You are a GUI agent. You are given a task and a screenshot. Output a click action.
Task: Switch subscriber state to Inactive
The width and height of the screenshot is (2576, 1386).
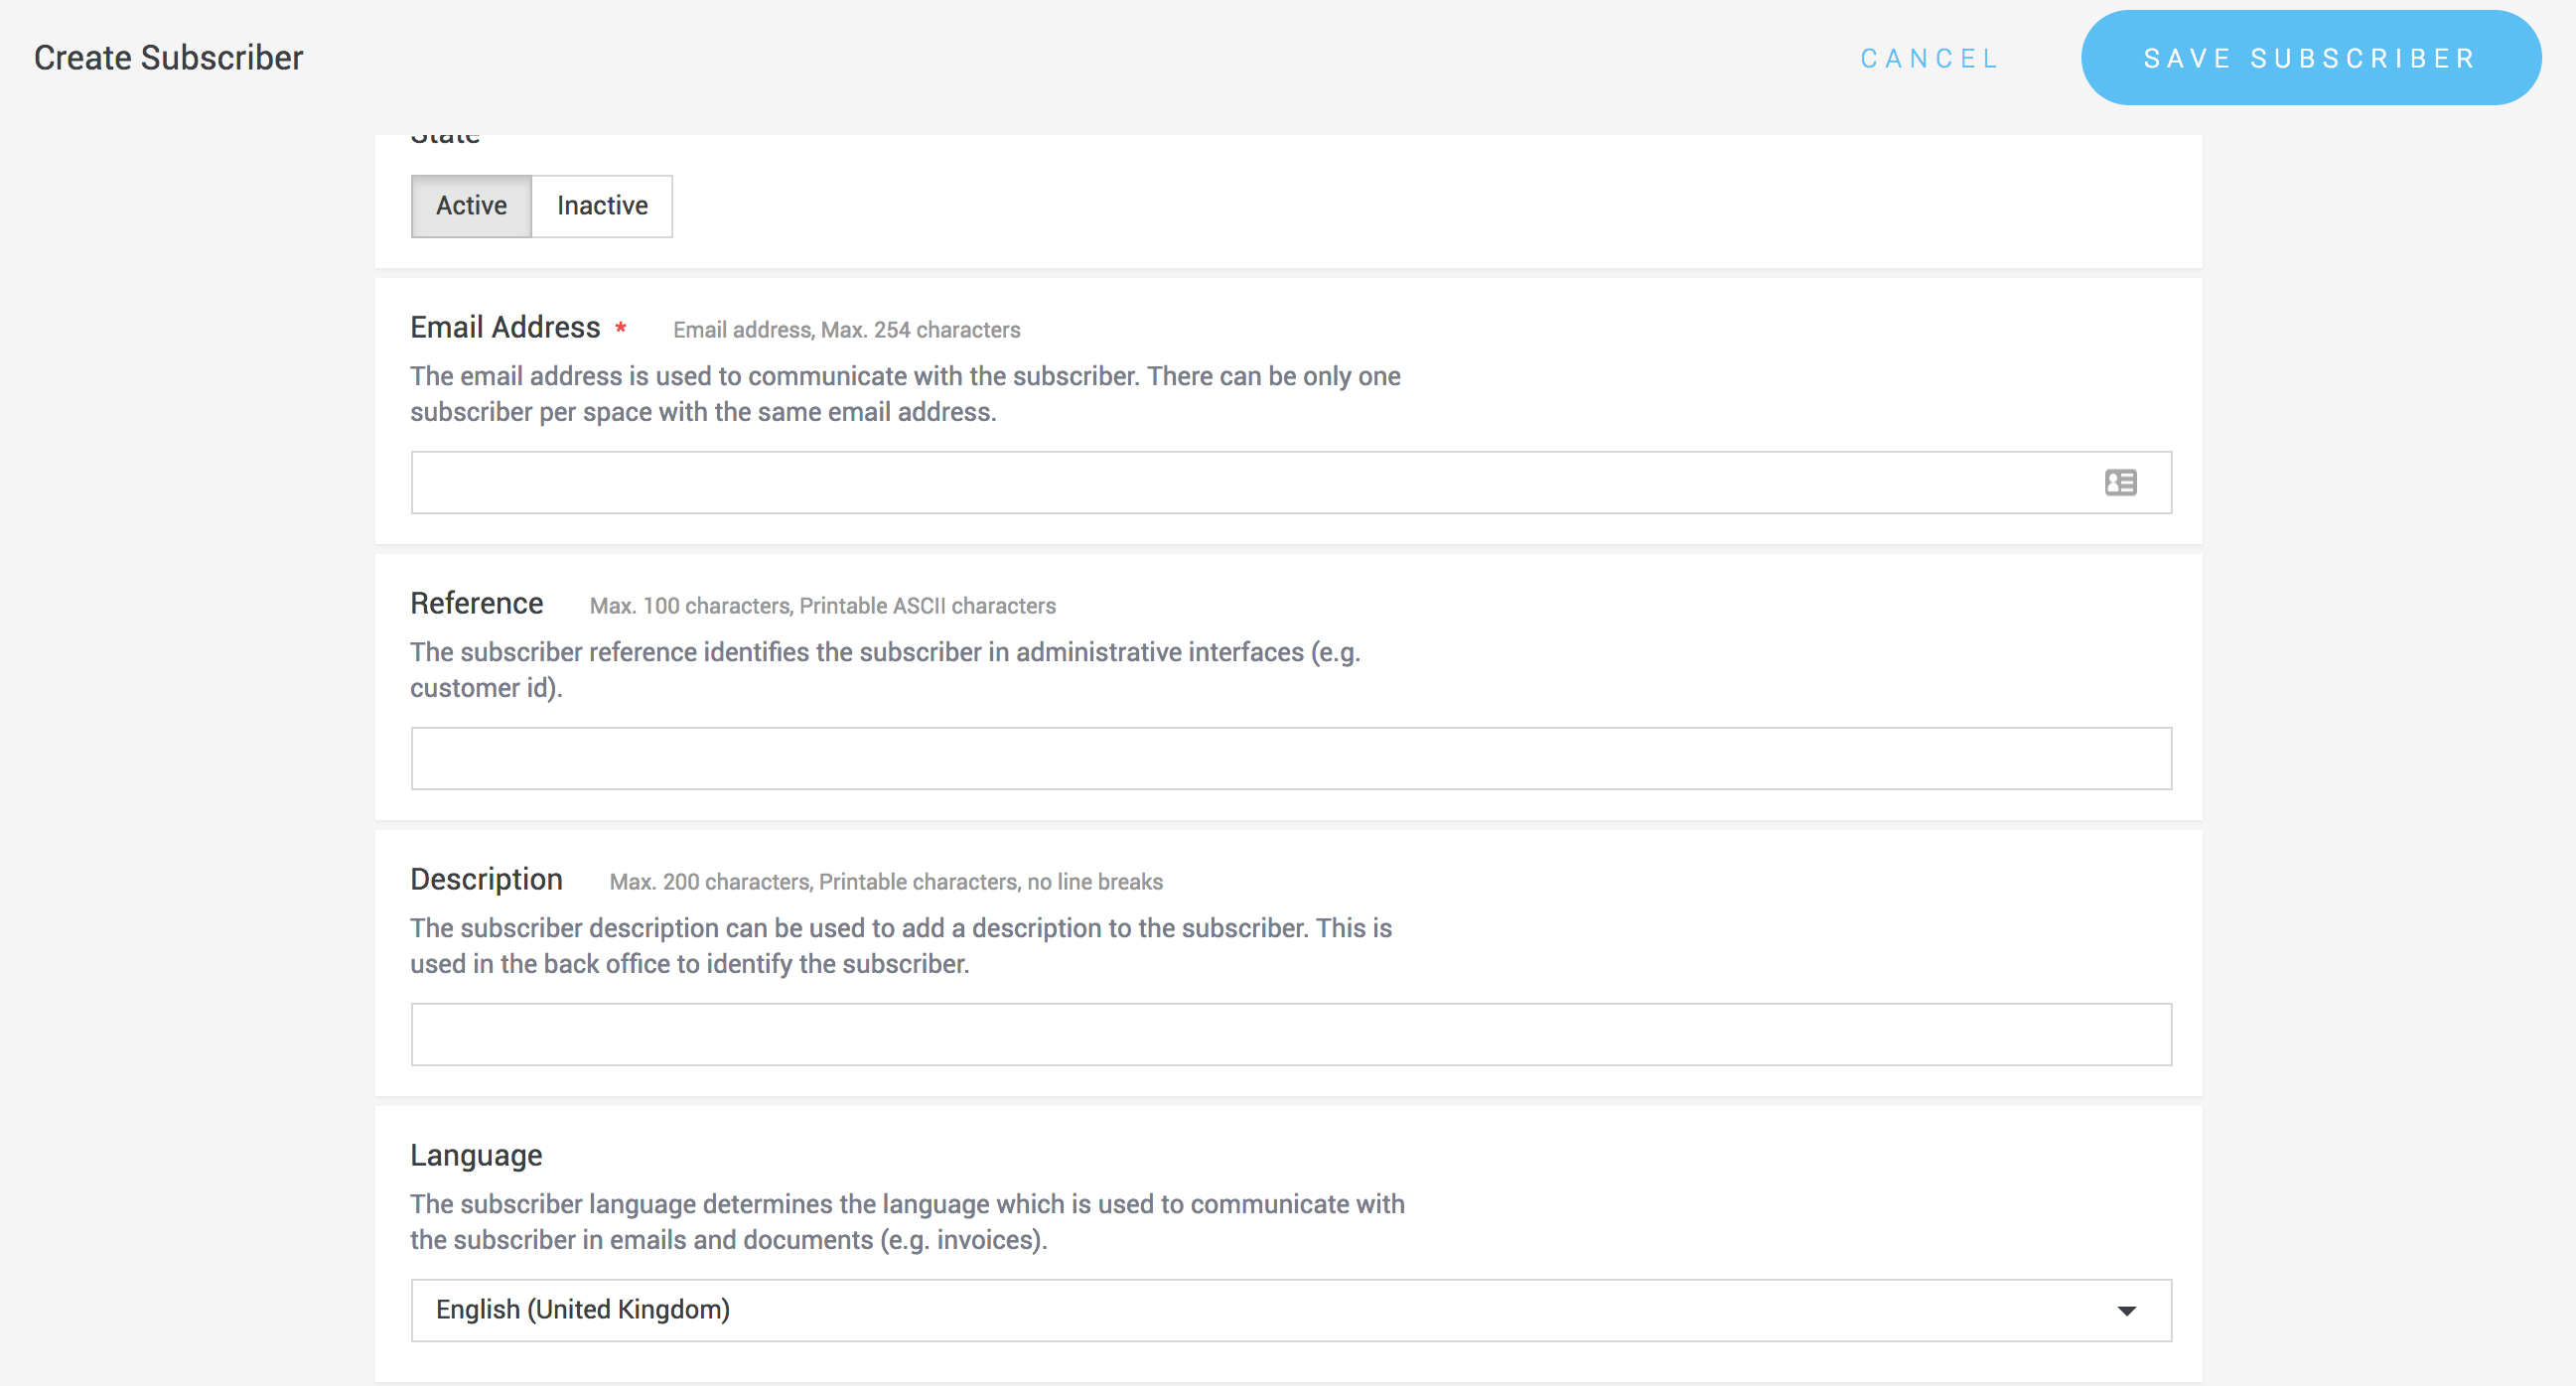(x=602, y=206)
